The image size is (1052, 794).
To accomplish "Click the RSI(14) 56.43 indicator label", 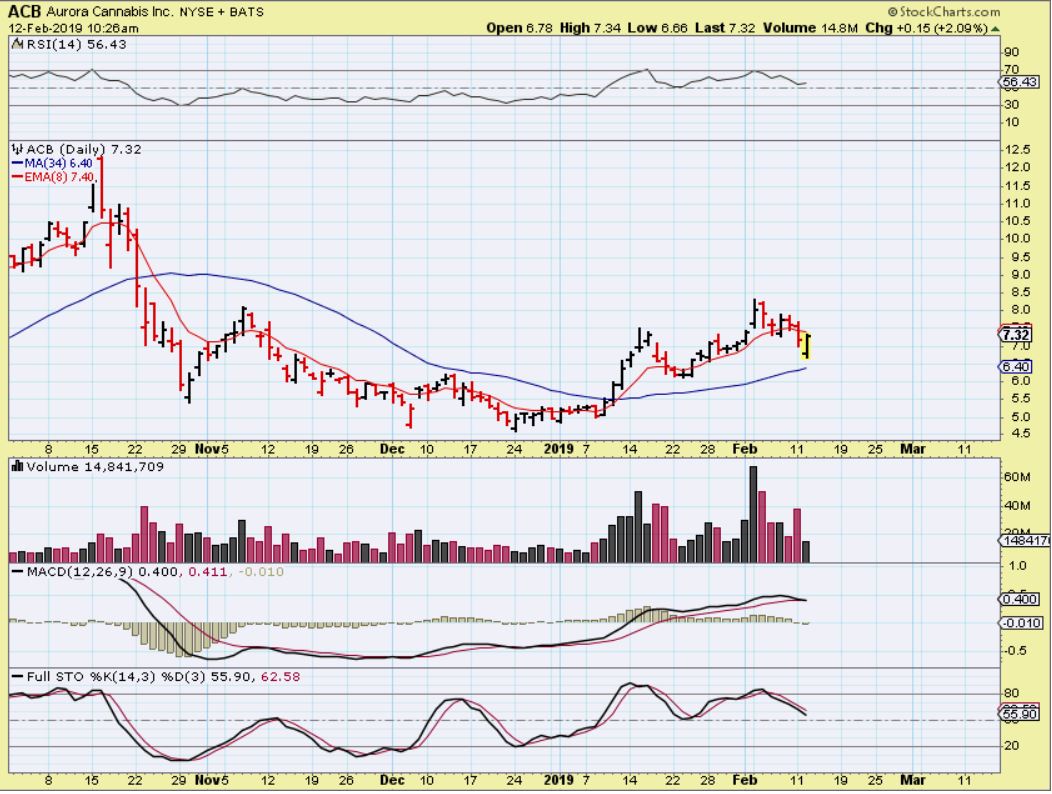I will (76, 44).
